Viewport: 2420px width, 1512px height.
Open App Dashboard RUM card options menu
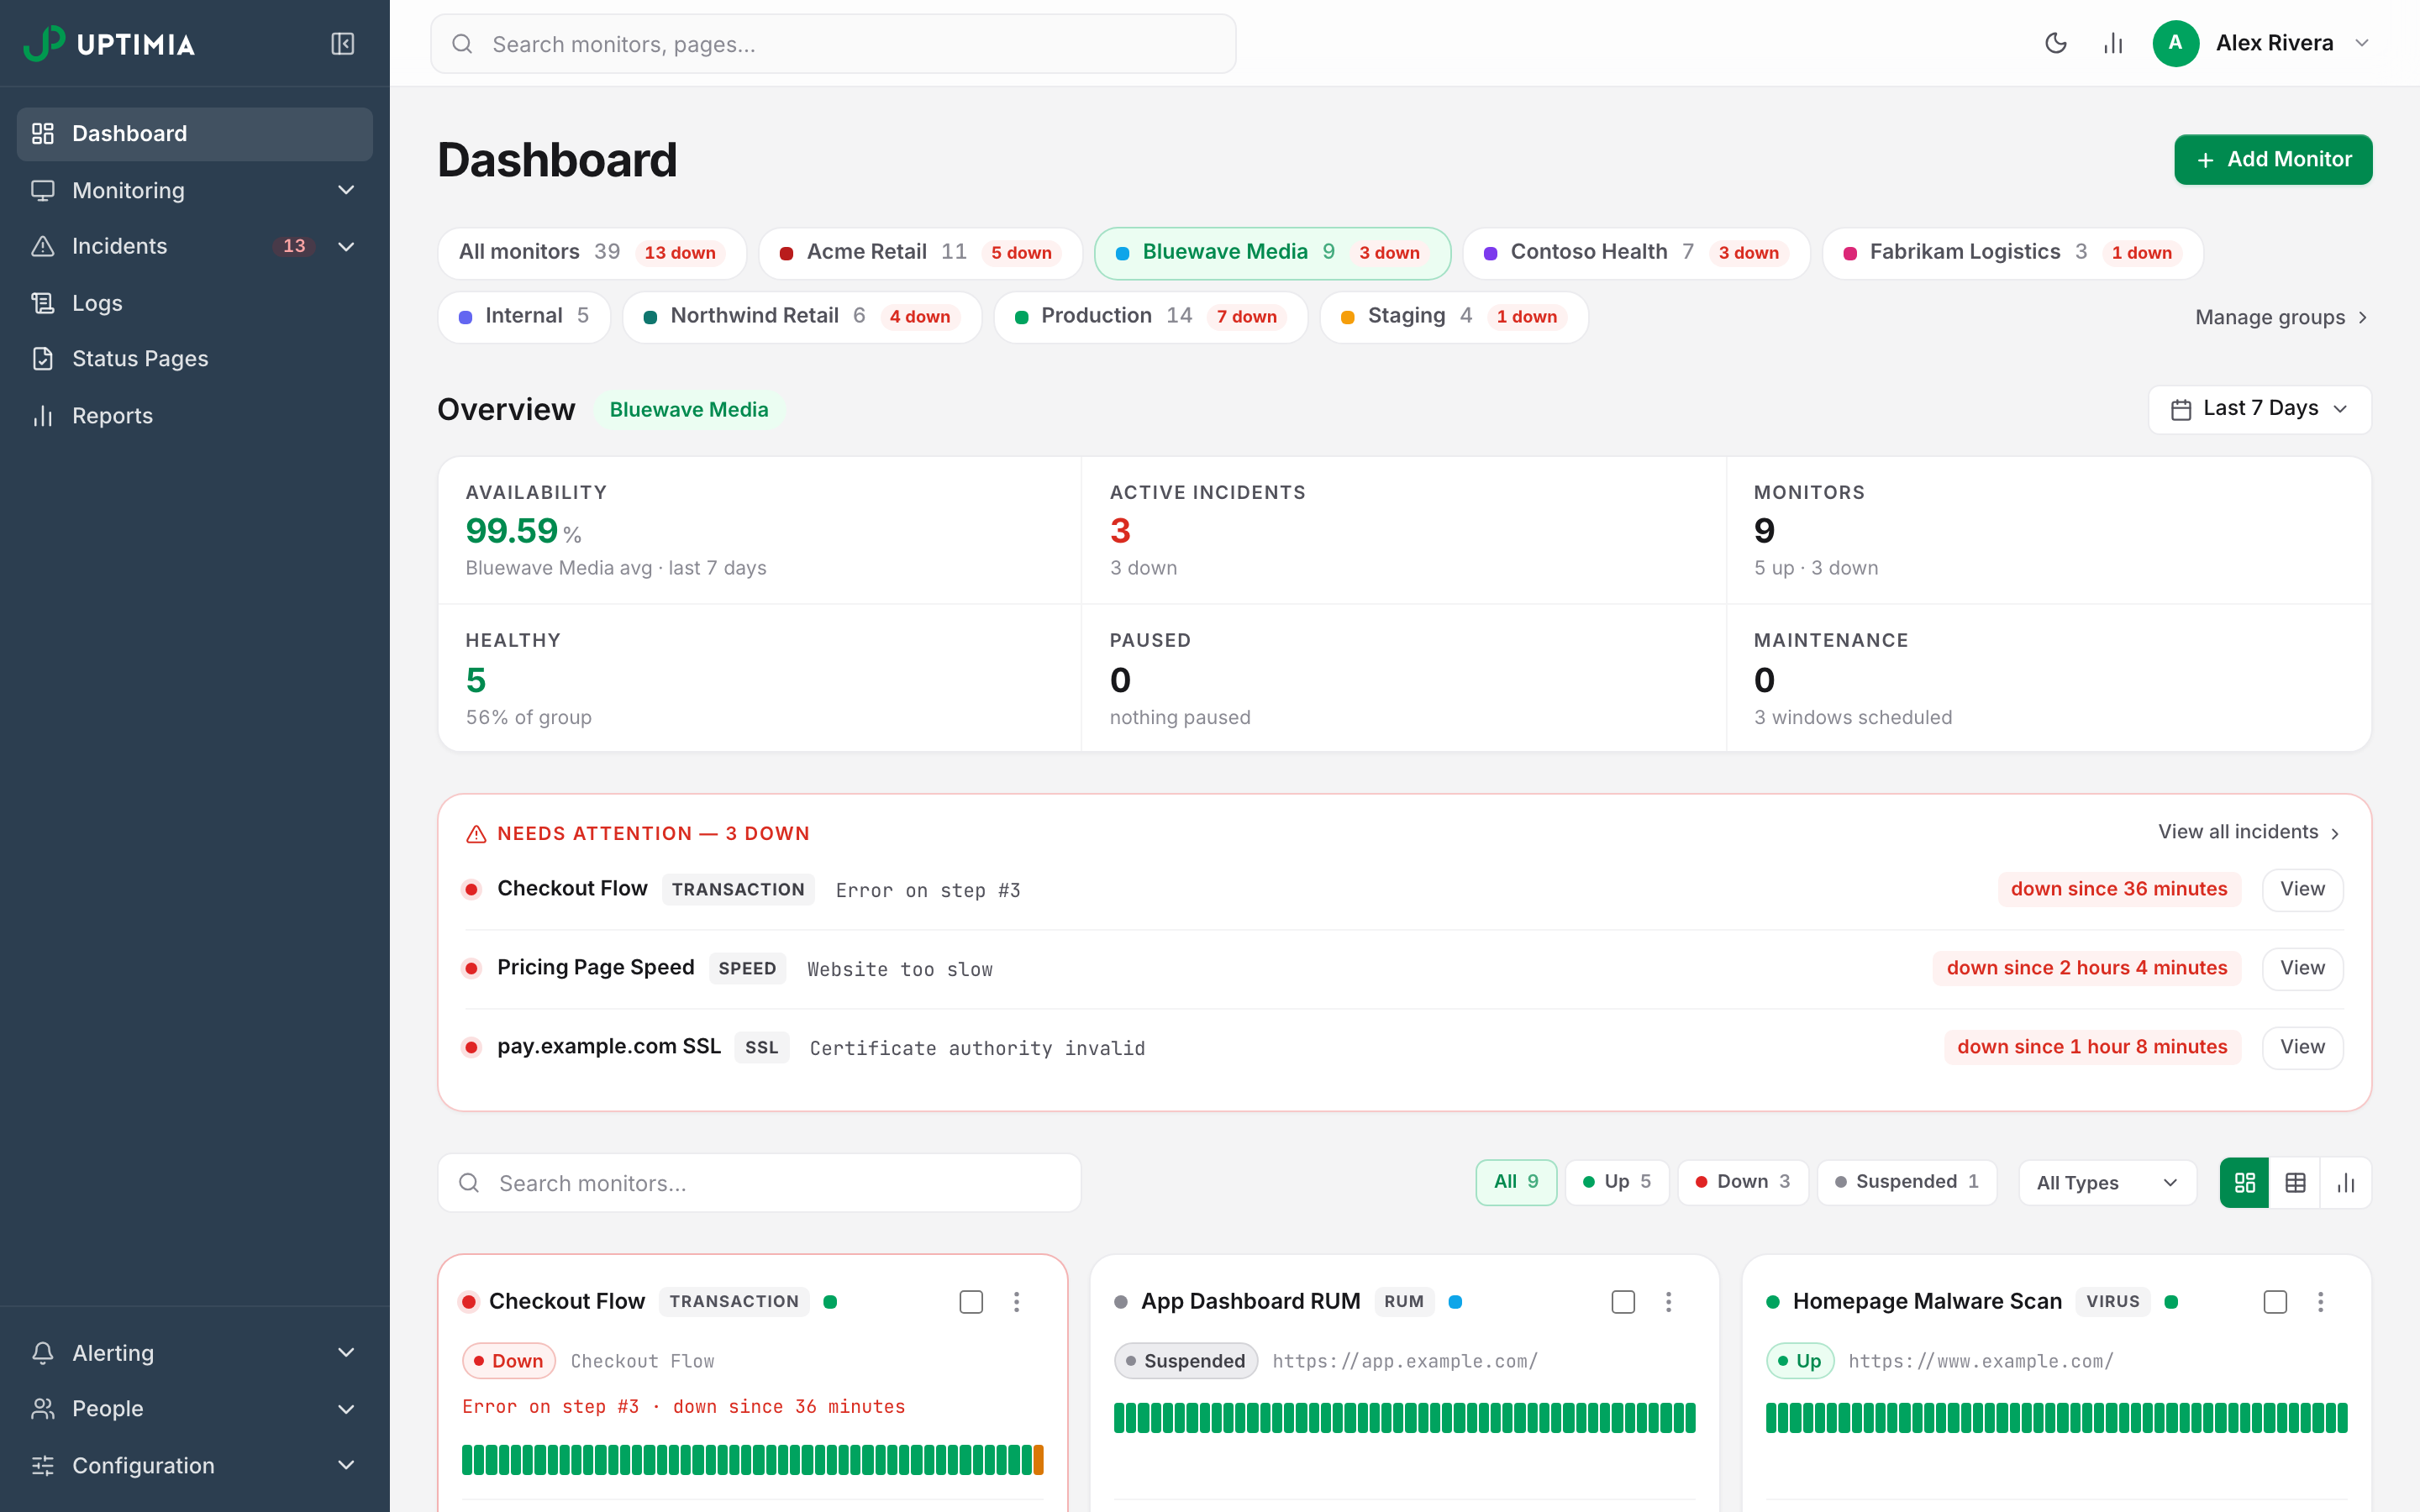tap(1668, 1302)
